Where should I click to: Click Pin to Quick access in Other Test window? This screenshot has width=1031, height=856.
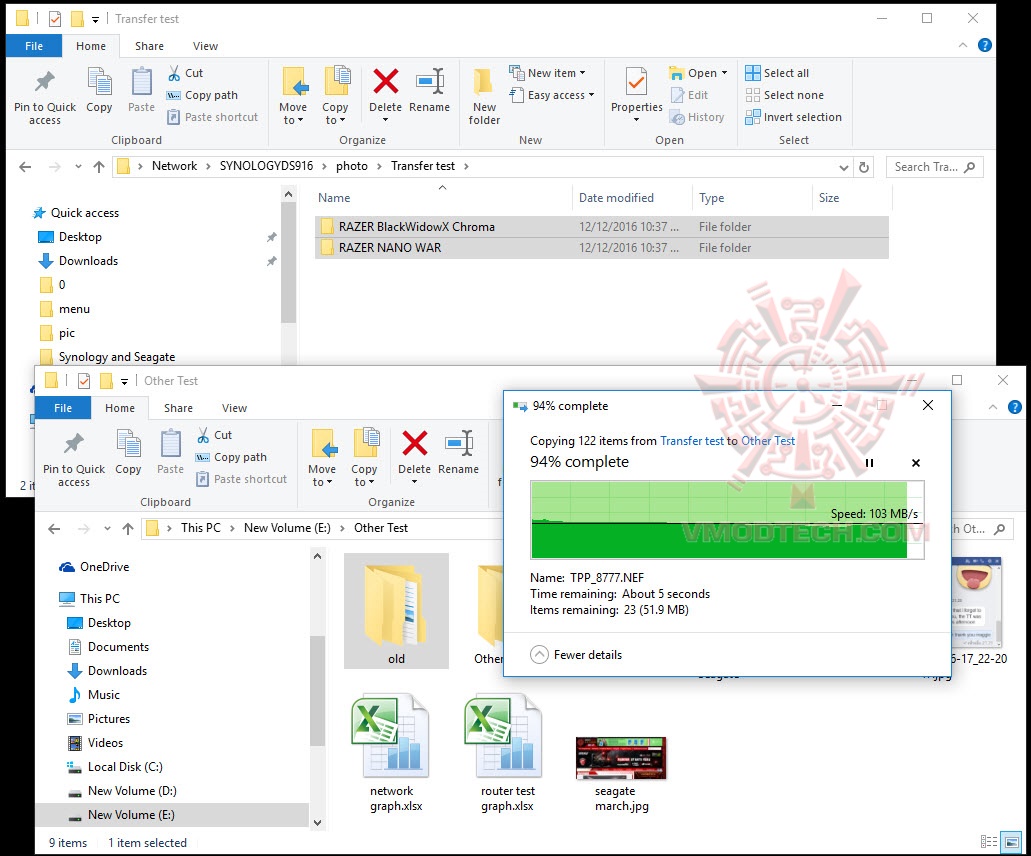74,459
